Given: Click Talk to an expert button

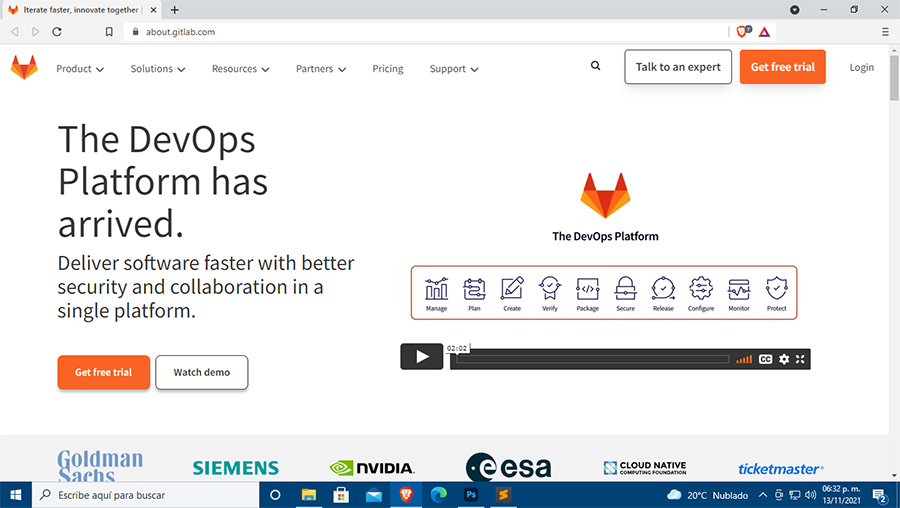Looking at the screenshot, I should pyautogui.click(x=678, y=67).
